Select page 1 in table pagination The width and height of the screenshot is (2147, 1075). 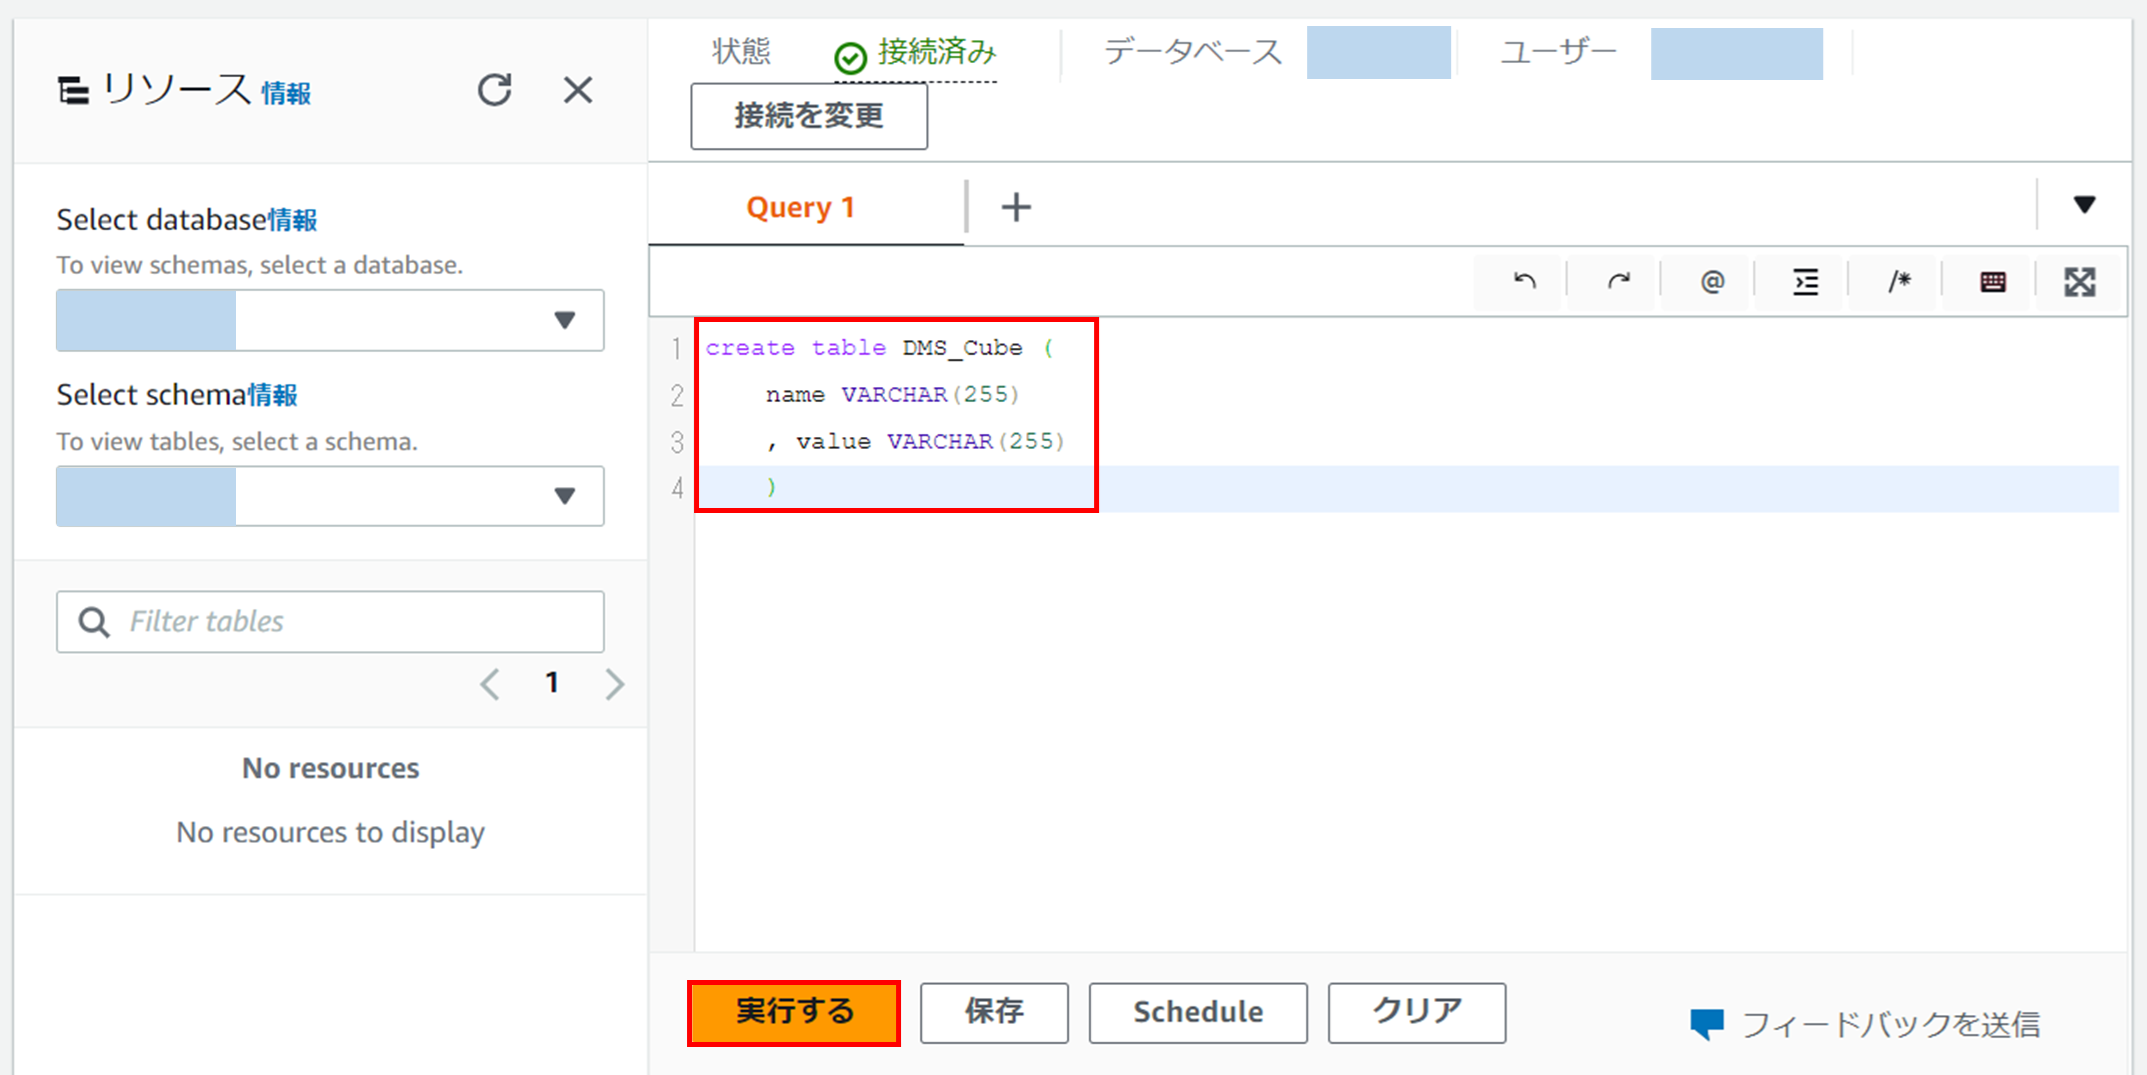pos(552,683)
